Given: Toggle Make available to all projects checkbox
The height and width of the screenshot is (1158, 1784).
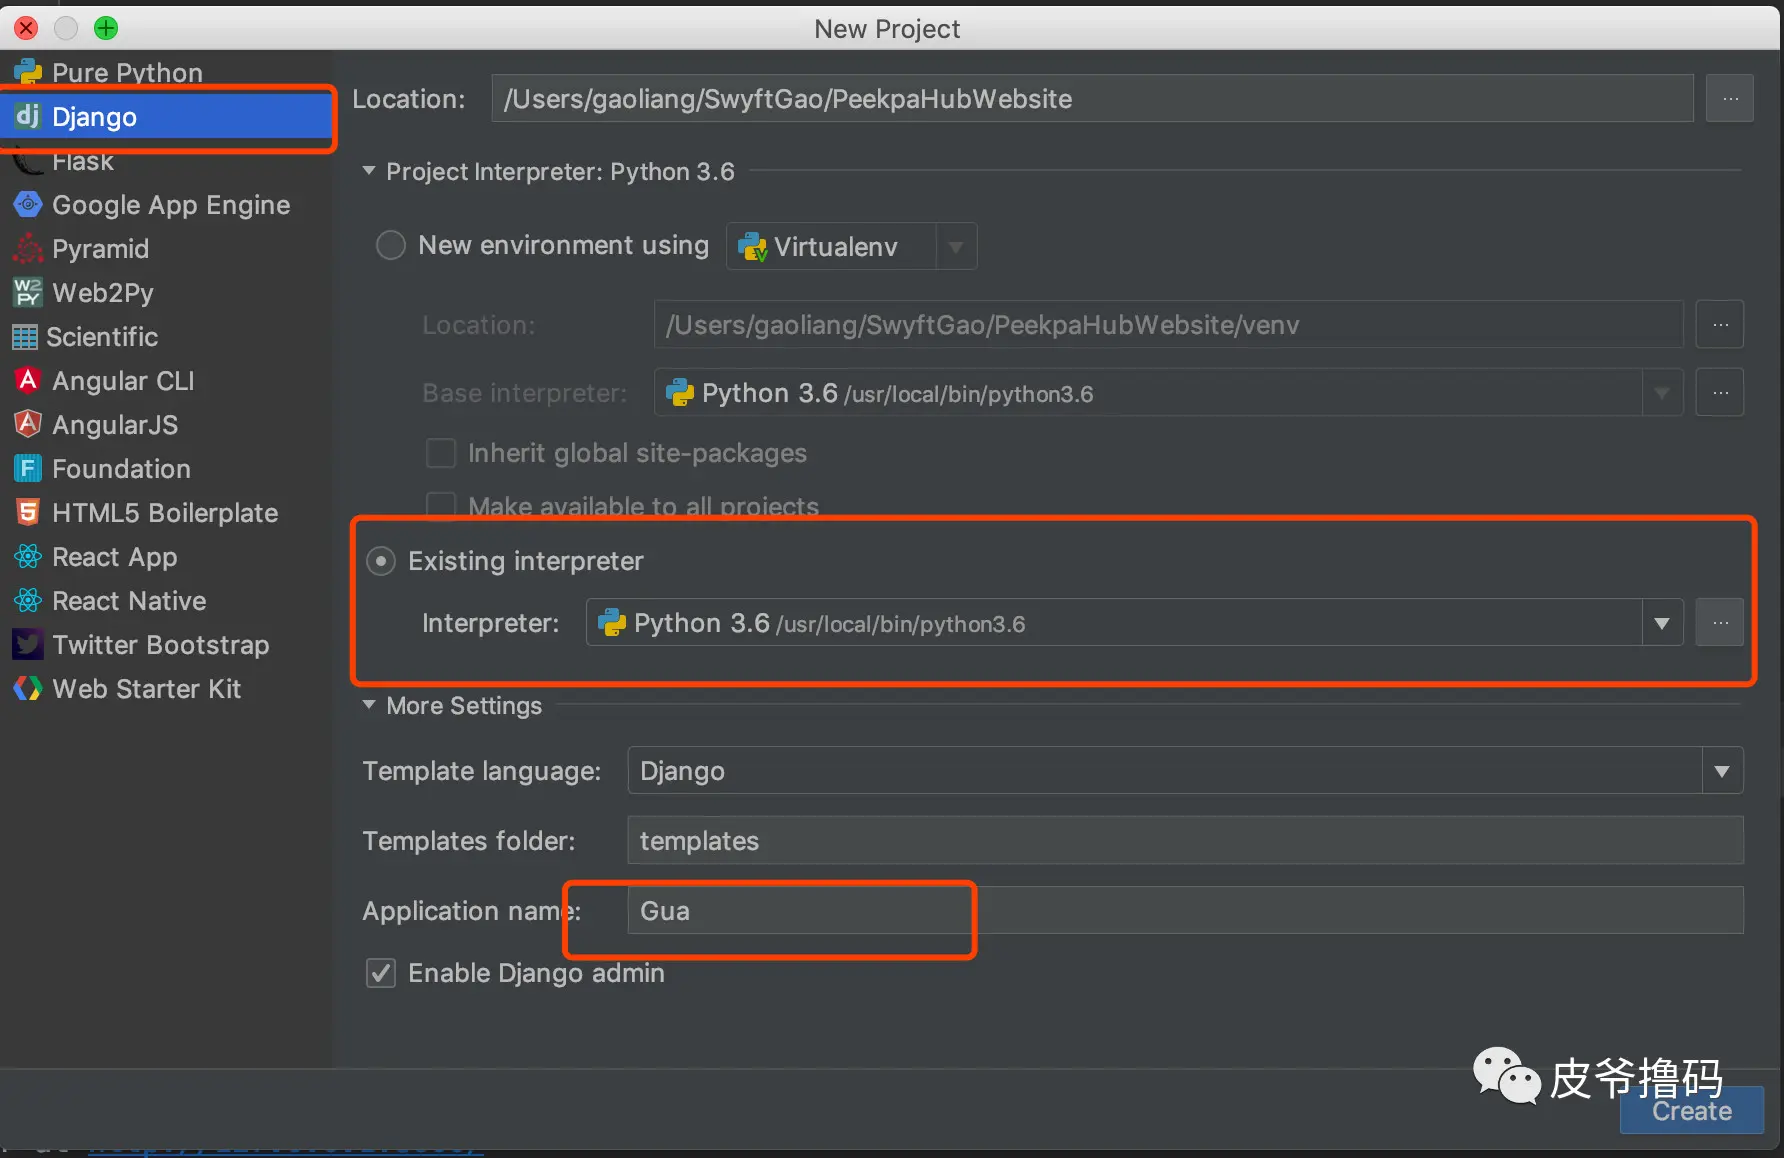Looking at the screenshot, I should tap(441, 505).
